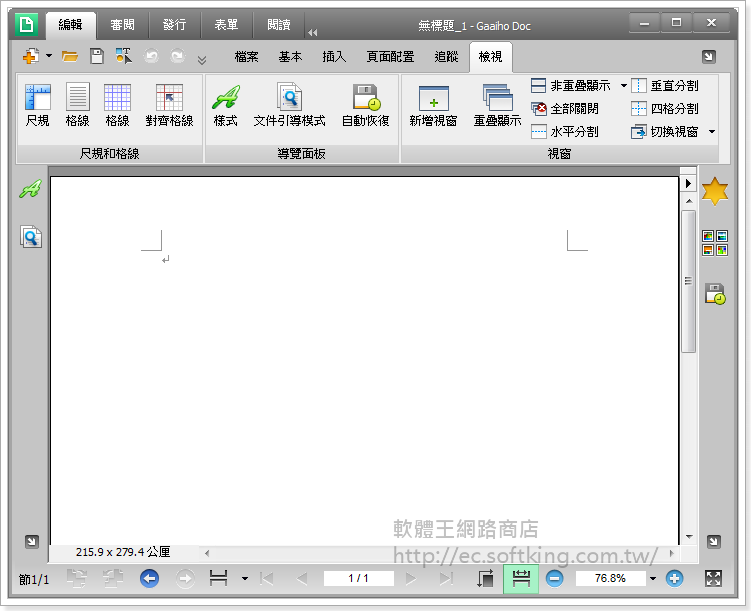This screenshot has width=751, height=611.
Task: Toggle the 對齊格線 snap-to-grid option
Action: click(x=169, y=105)
